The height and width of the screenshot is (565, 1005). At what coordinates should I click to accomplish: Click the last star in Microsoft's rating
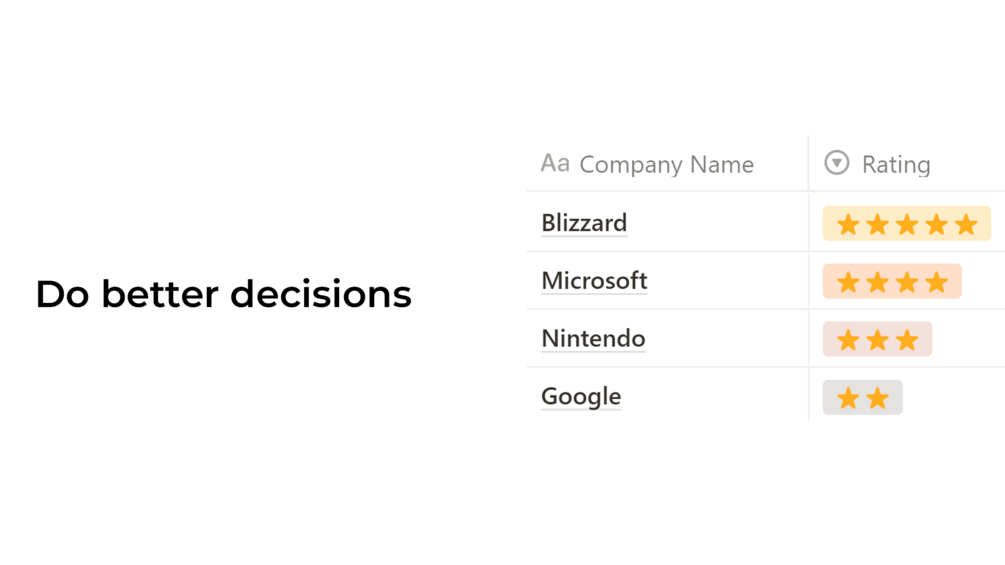pos(936,282)
